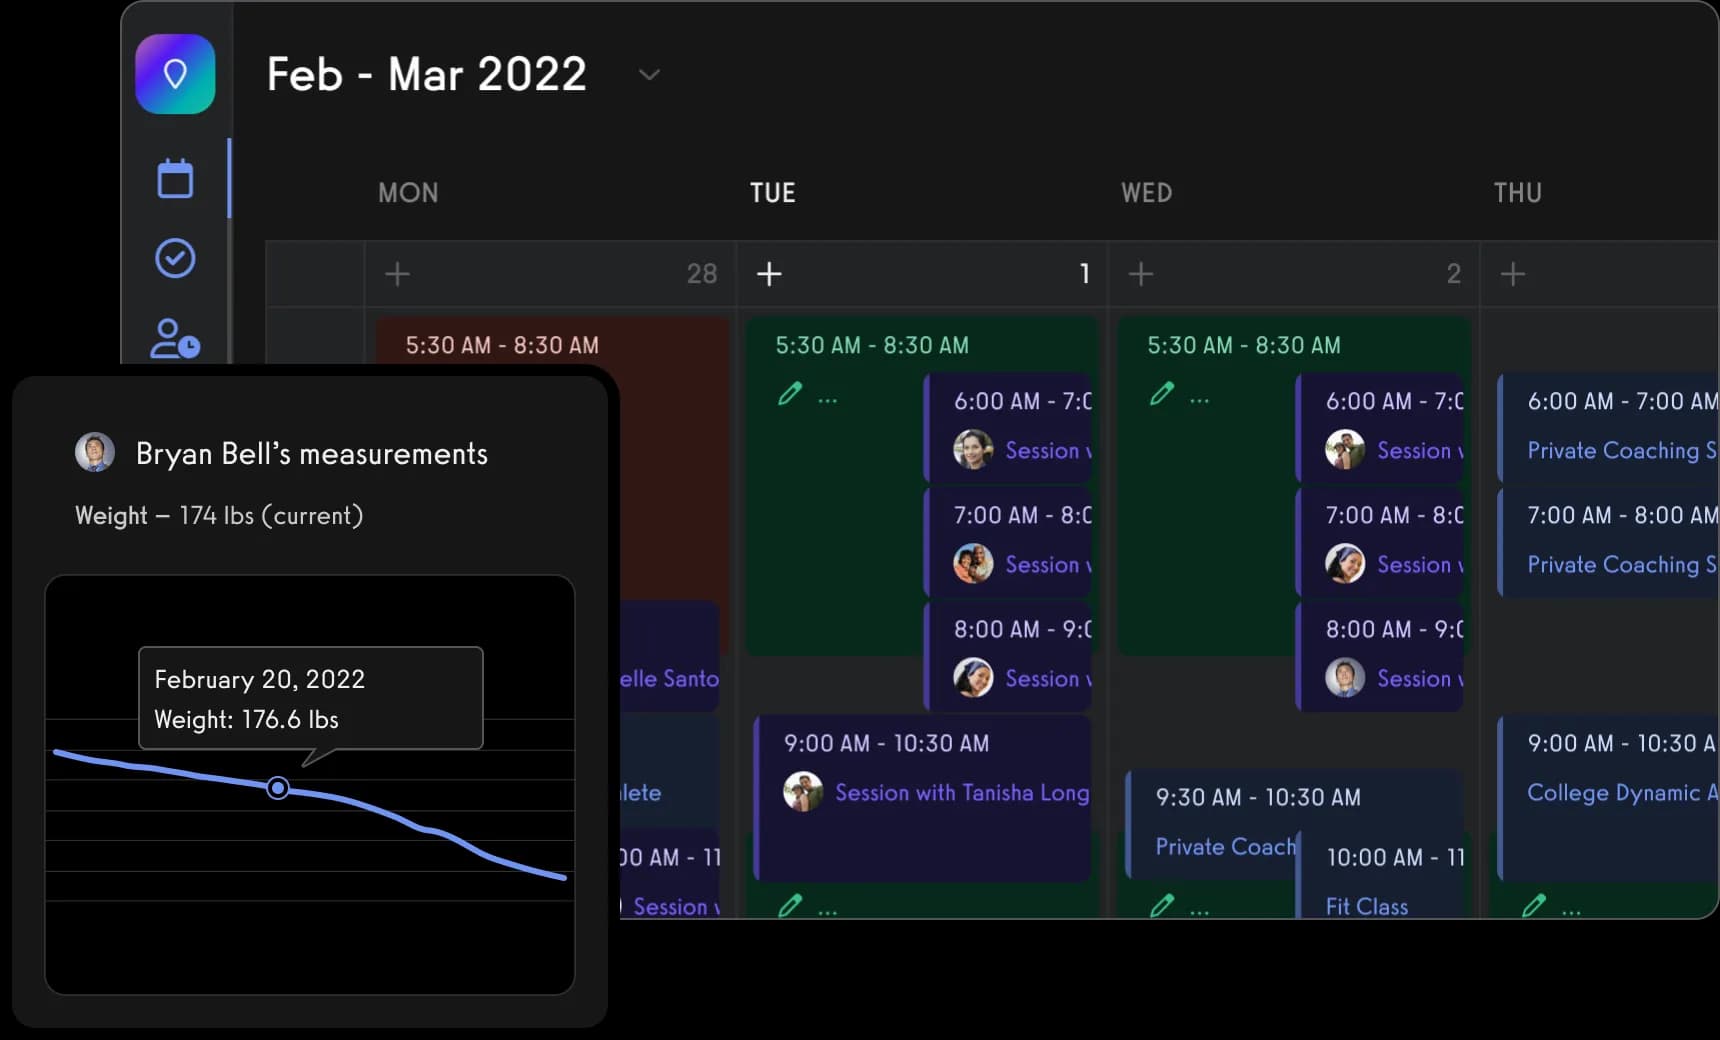Click ellipsis at bottom of Thursday column
The image size is (1720, 1040).
click(1571, 911)
